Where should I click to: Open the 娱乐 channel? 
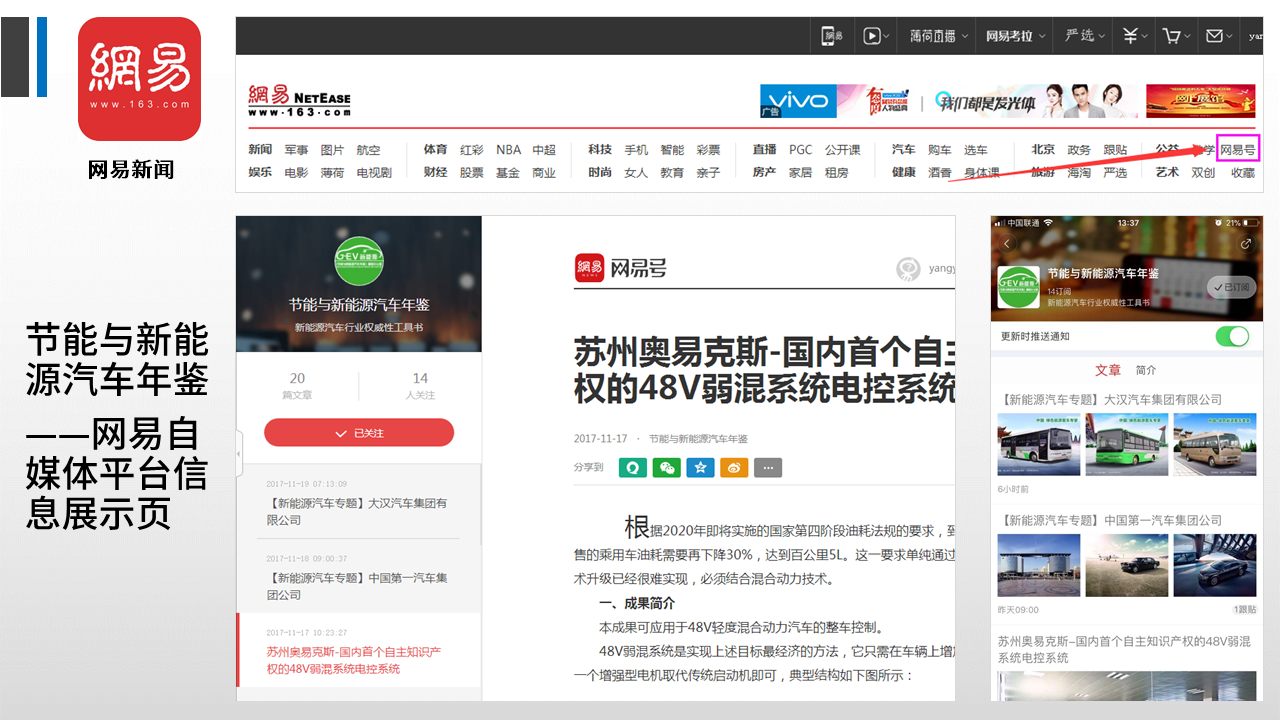click(x=260, y=172)
